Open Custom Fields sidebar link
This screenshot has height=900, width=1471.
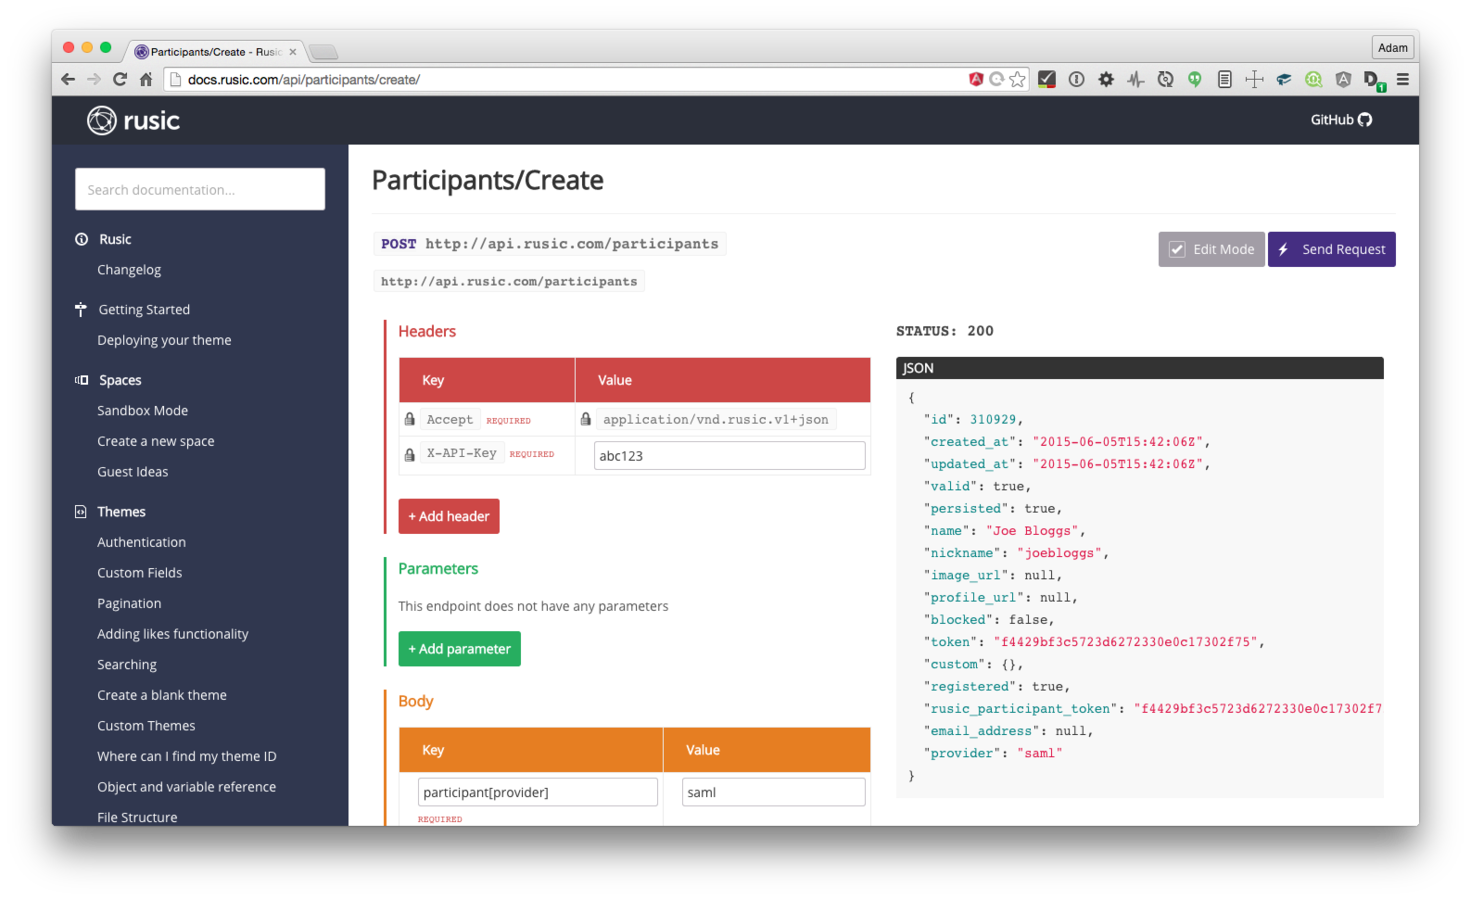click(139, 573)
